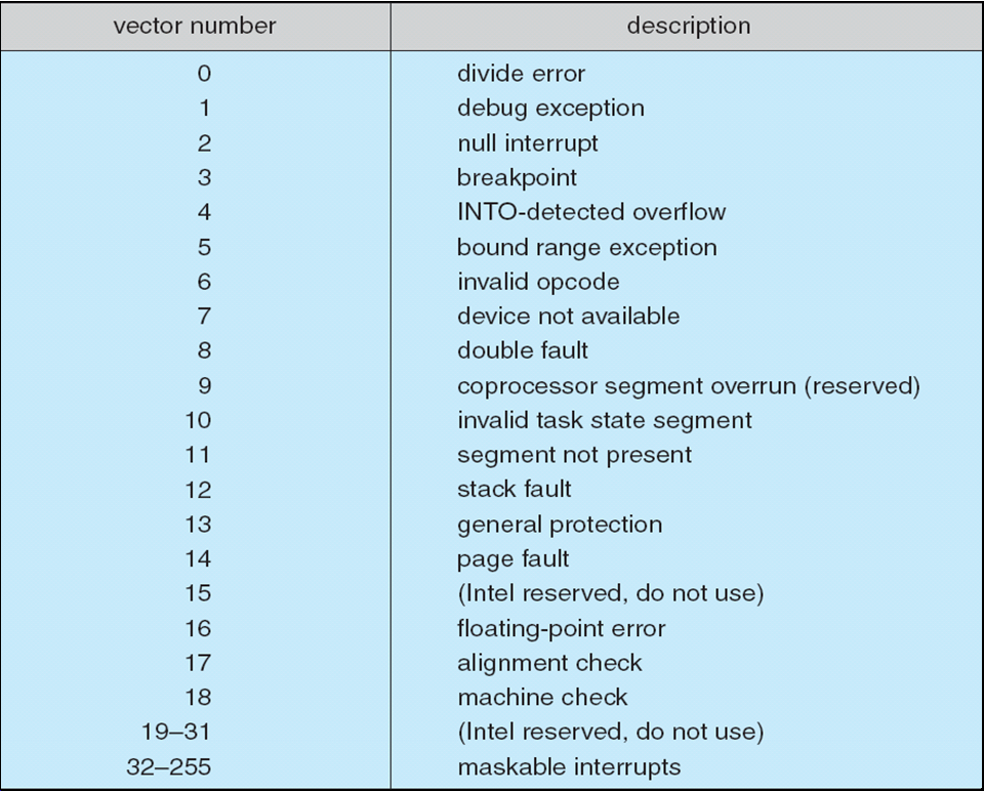Image resolution: width=984 pixels, height=792 pixels.
Task: Select 'INTO-detected overflow' text
Action: click(591, 212)
